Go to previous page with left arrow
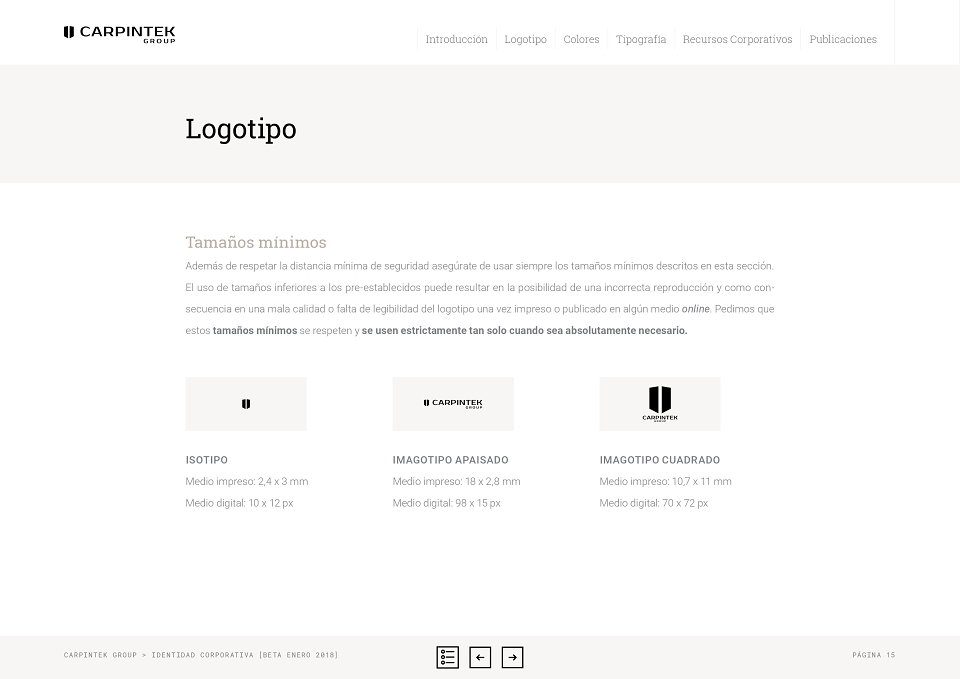Image resolution: width=960 pixels, height=679 pixels. click(480, 658)
